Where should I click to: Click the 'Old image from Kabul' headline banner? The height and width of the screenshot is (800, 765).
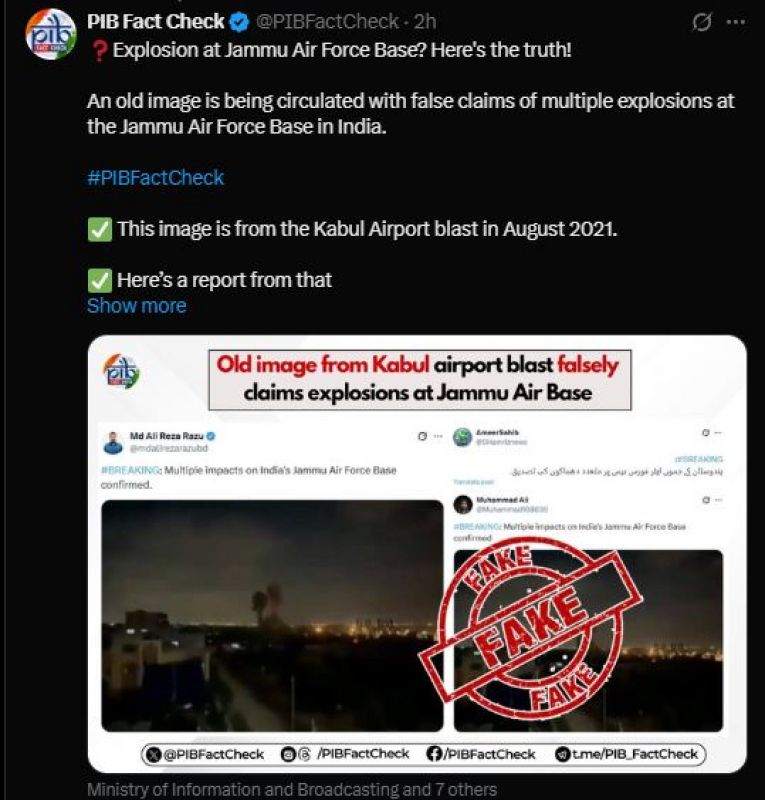click(420, 379)
